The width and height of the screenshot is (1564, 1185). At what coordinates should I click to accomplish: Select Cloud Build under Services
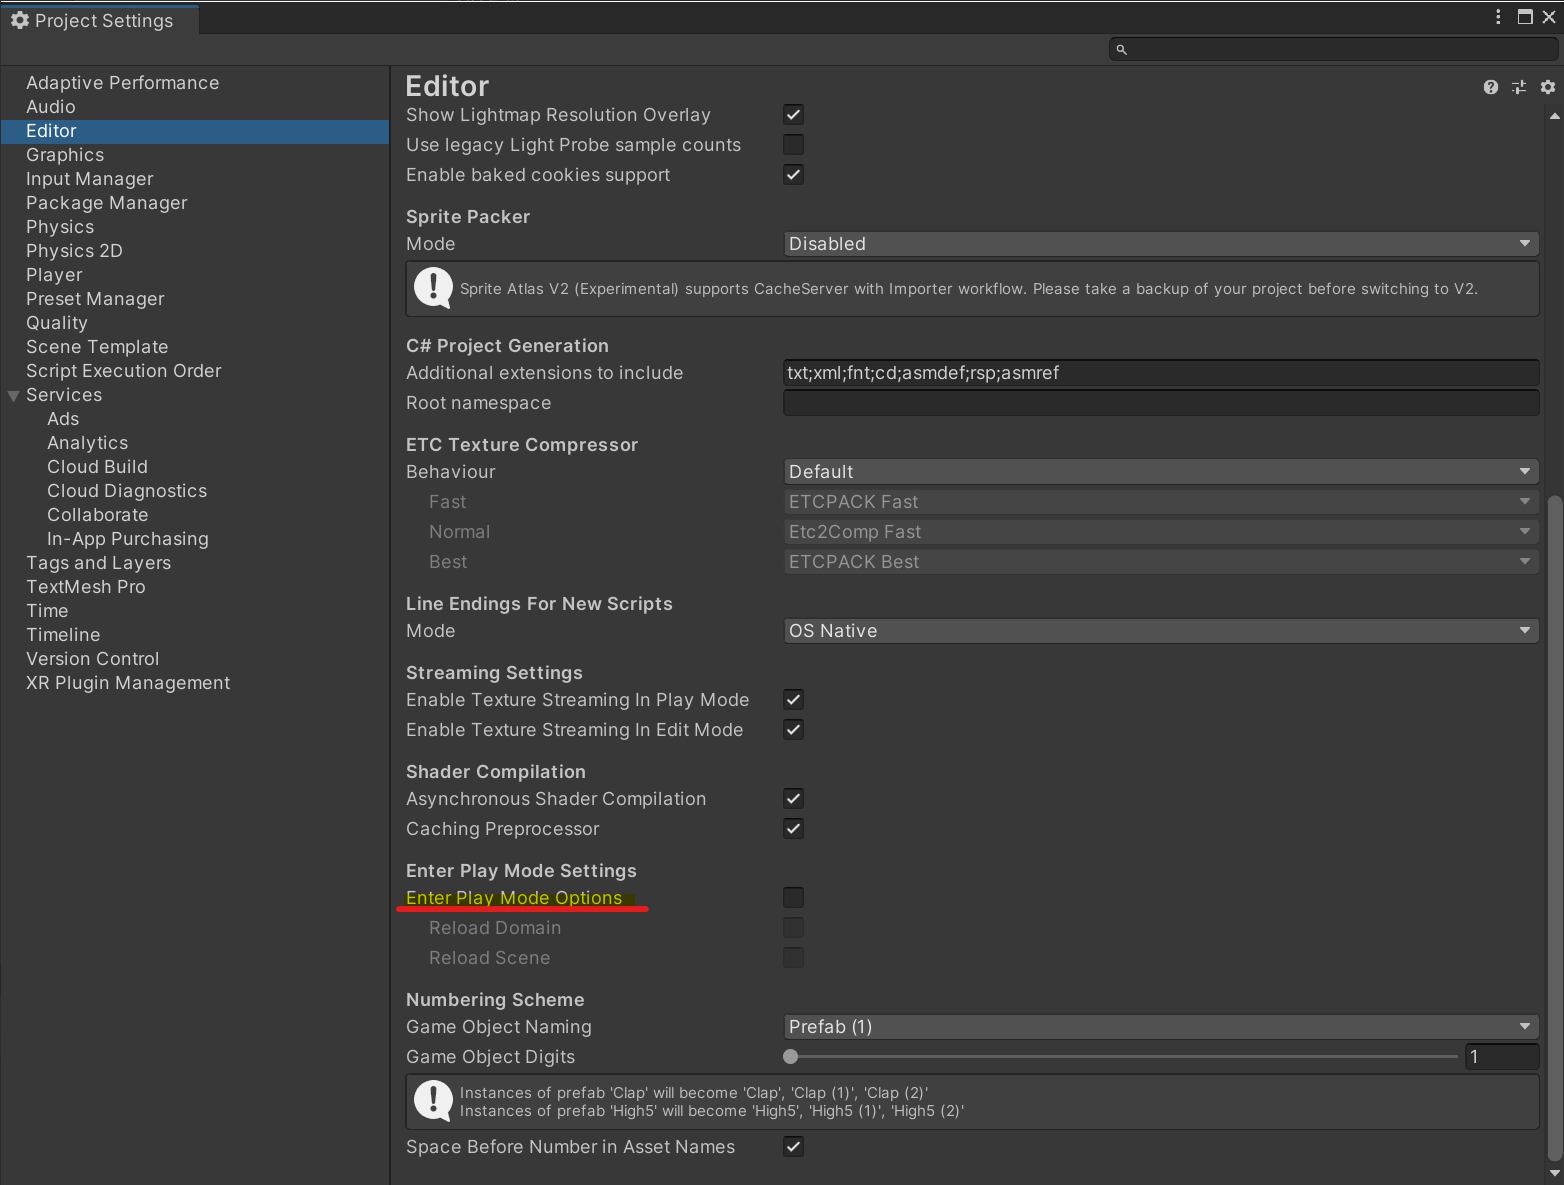click(97, 467)
